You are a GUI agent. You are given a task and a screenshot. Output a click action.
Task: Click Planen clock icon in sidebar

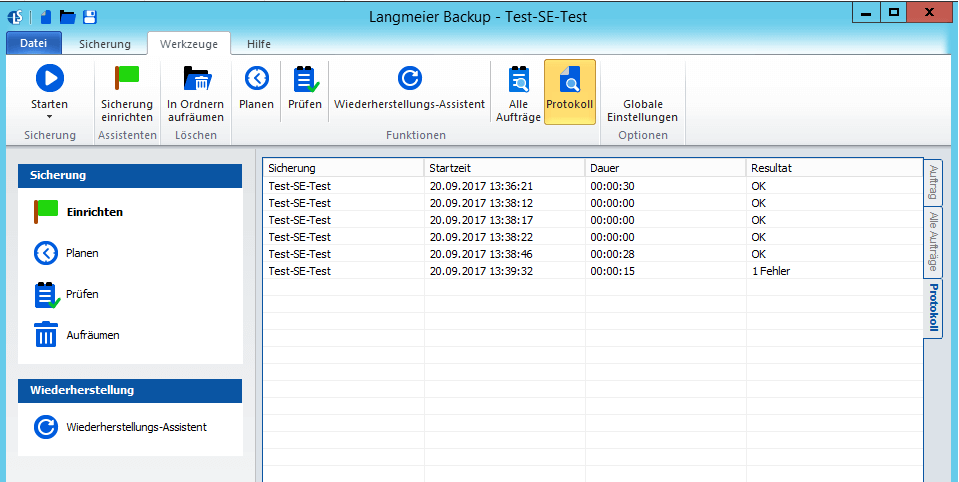46,253
